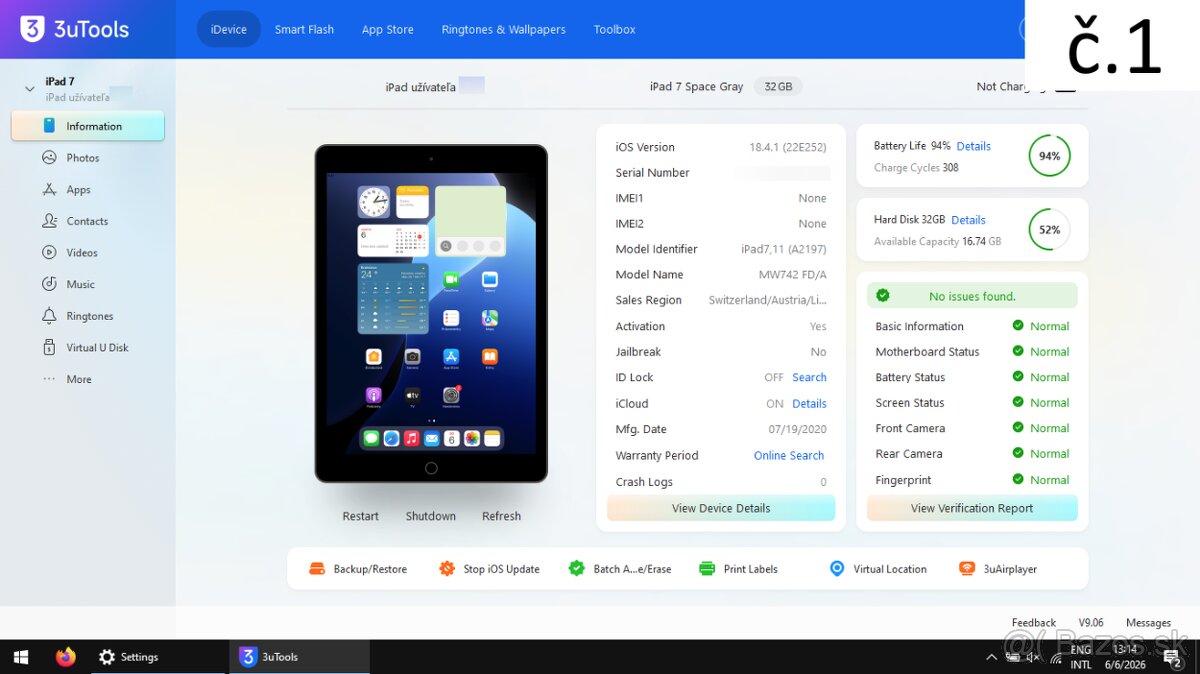
Task: Click the More ellipsis icon
Action: 49,379
